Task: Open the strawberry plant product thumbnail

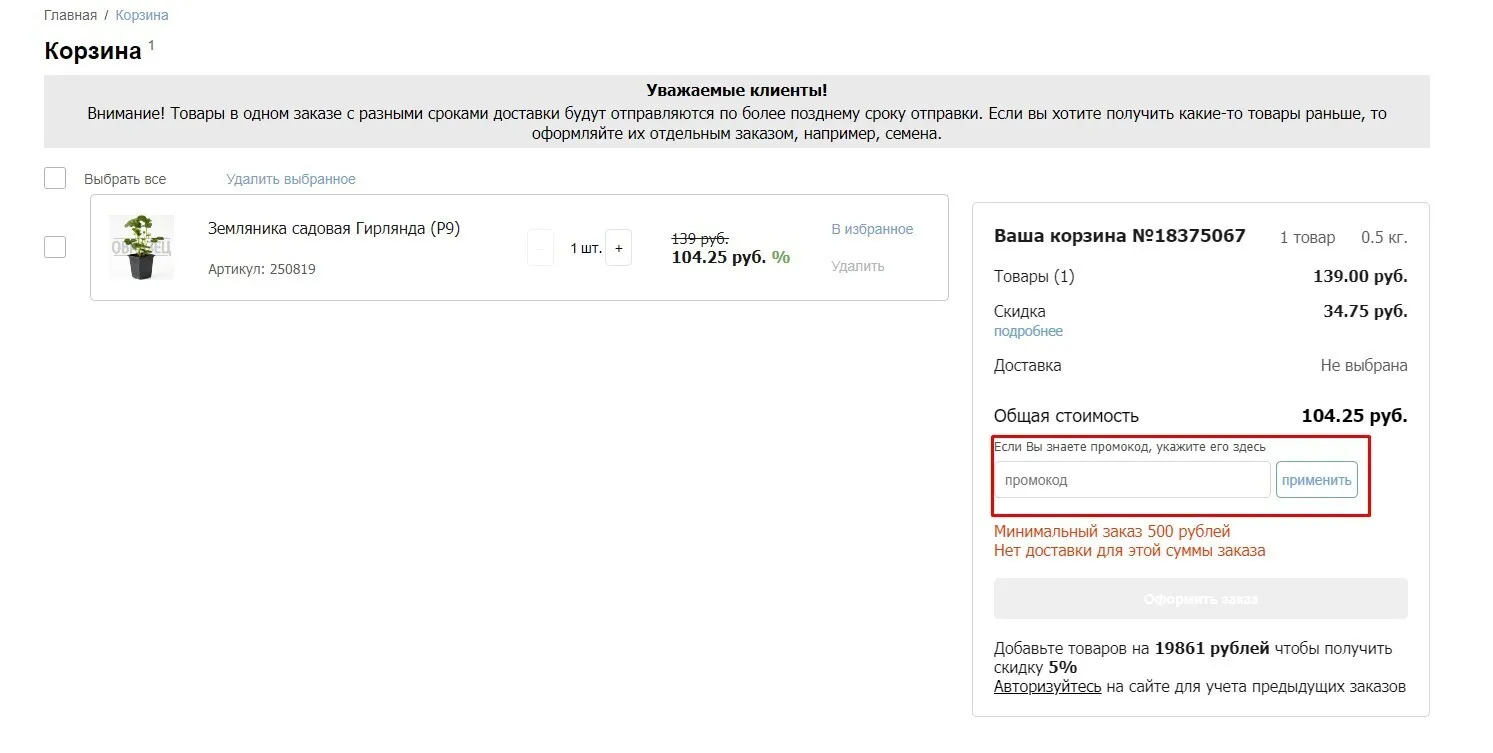Action: 141,247
